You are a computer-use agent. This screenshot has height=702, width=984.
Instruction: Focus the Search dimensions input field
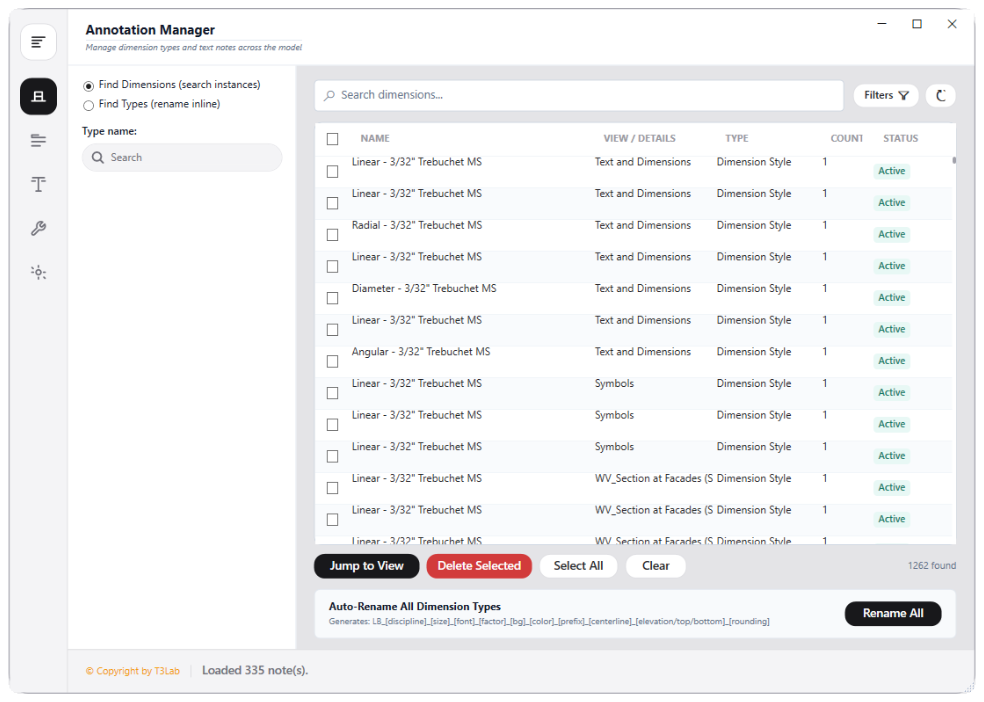[579, 95]
